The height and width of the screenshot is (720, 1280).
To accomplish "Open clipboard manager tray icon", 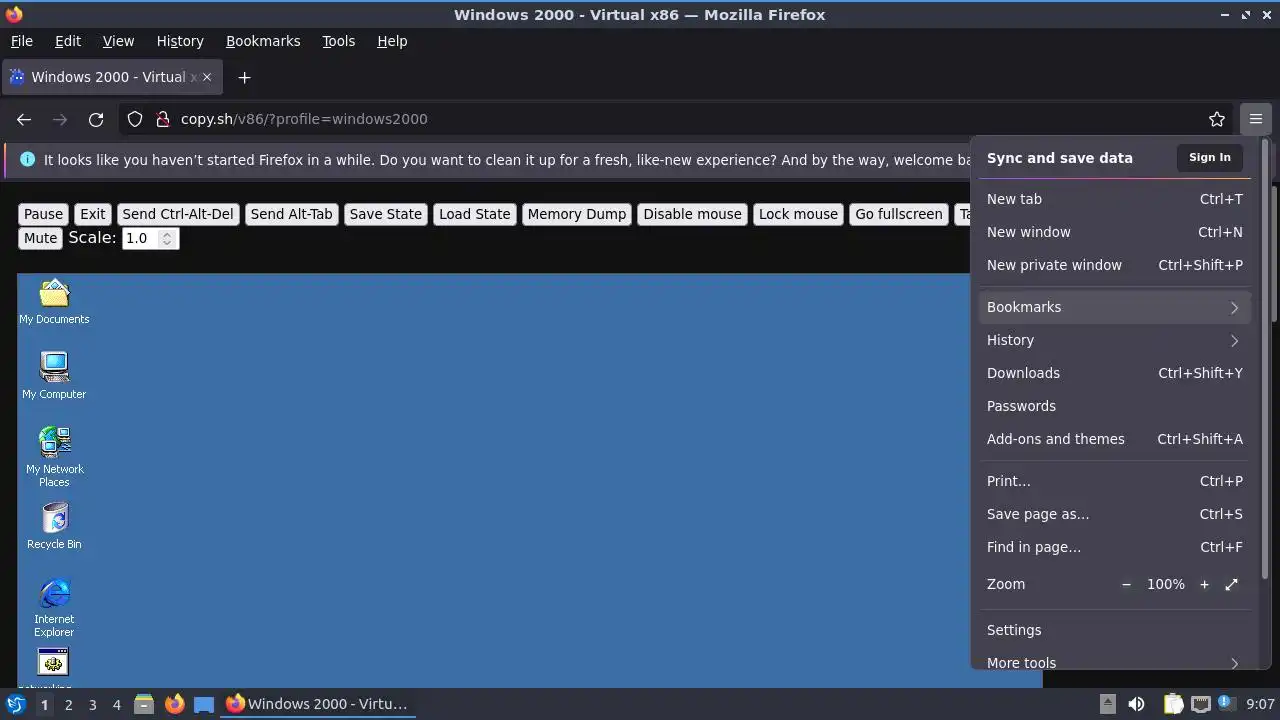I will pyautogui.click(x=1173, y=704).
